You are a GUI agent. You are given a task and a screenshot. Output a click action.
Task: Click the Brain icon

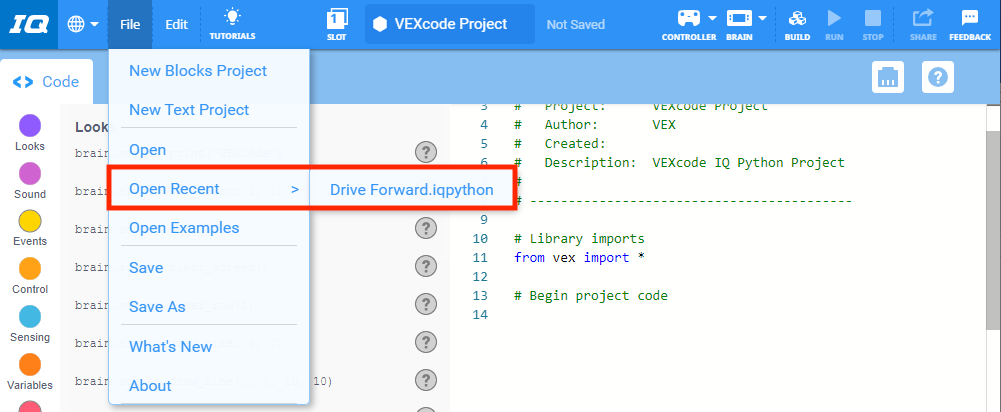click(739, 18)
